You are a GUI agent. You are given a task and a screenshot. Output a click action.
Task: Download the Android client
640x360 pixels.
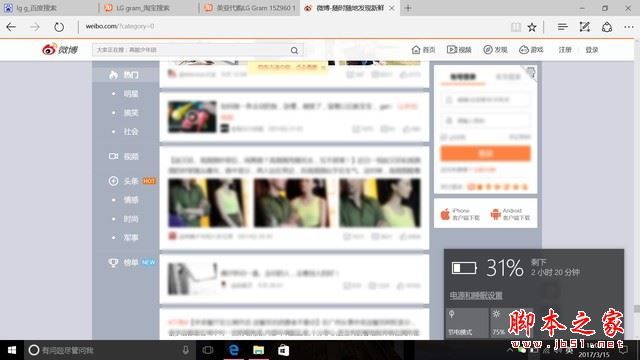tap(510, 214)
